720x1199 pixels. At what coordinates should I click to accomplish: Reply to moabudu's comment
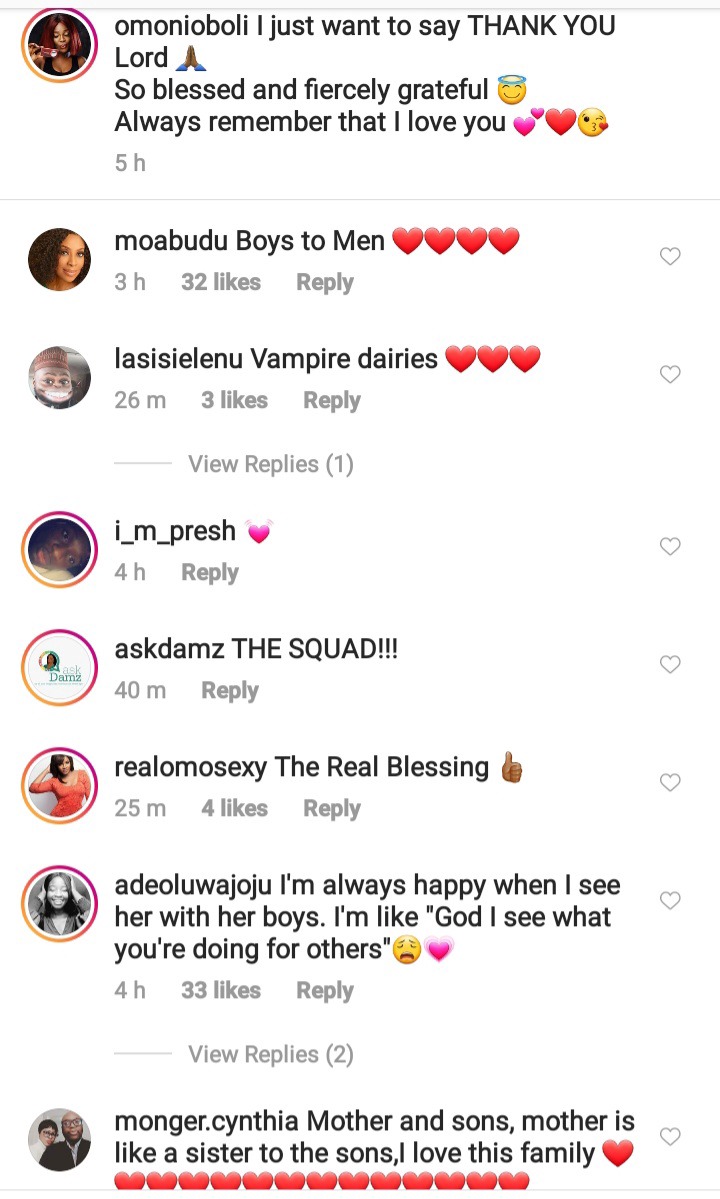click(325, 283)
